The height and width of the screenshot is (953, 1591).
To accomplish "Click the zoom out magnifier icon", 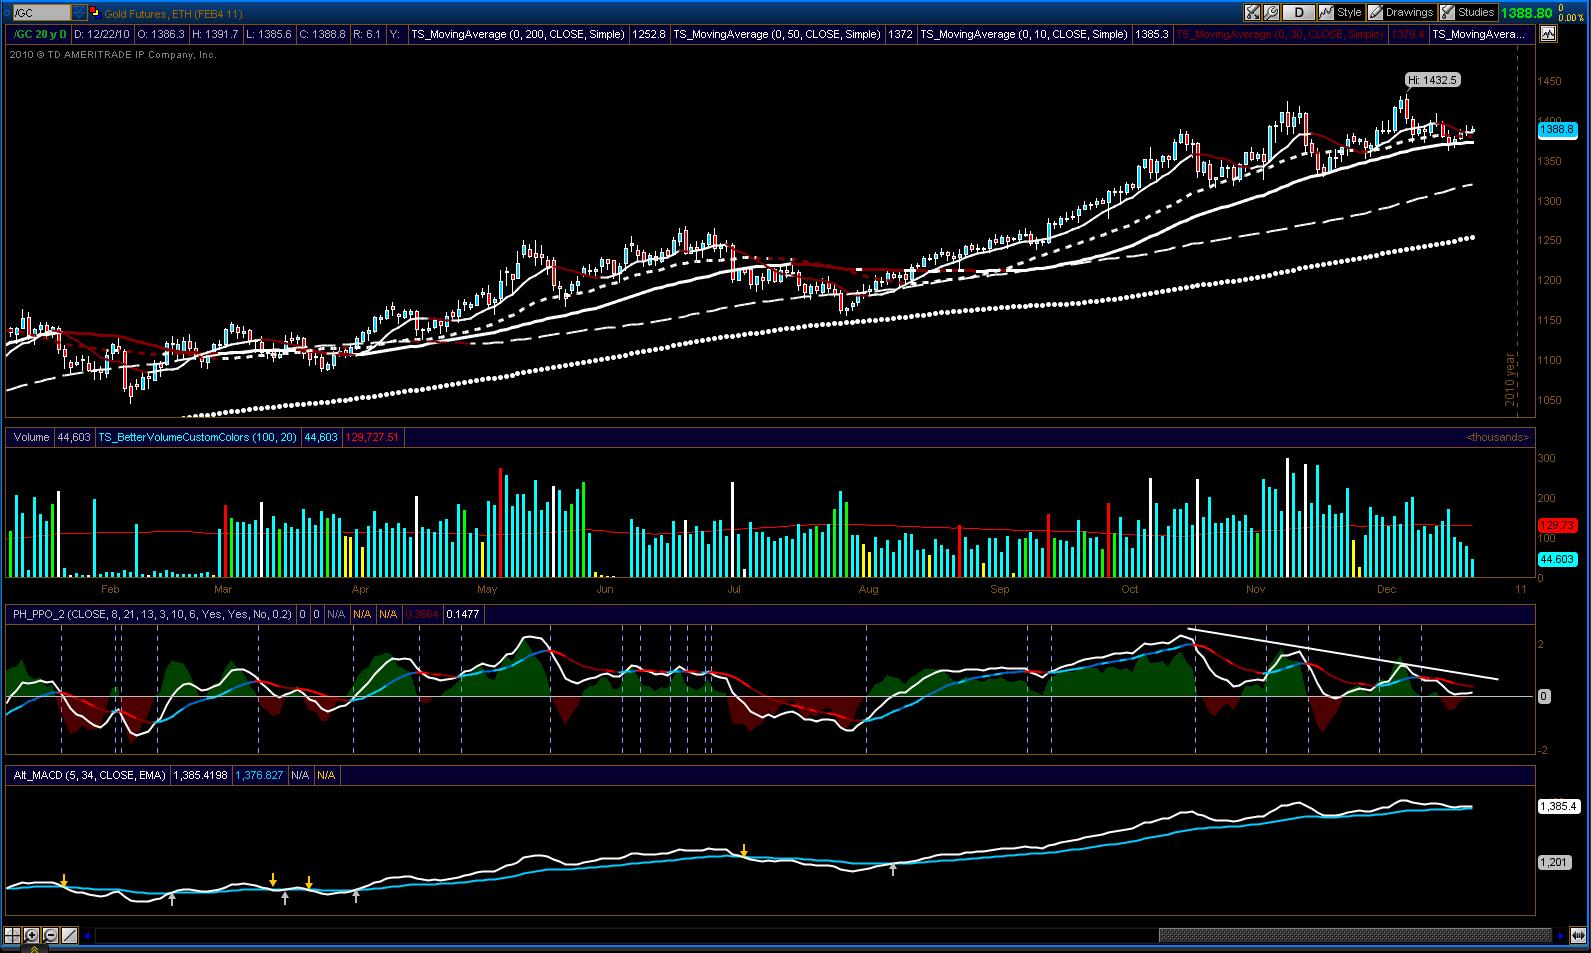I will 51,936.
